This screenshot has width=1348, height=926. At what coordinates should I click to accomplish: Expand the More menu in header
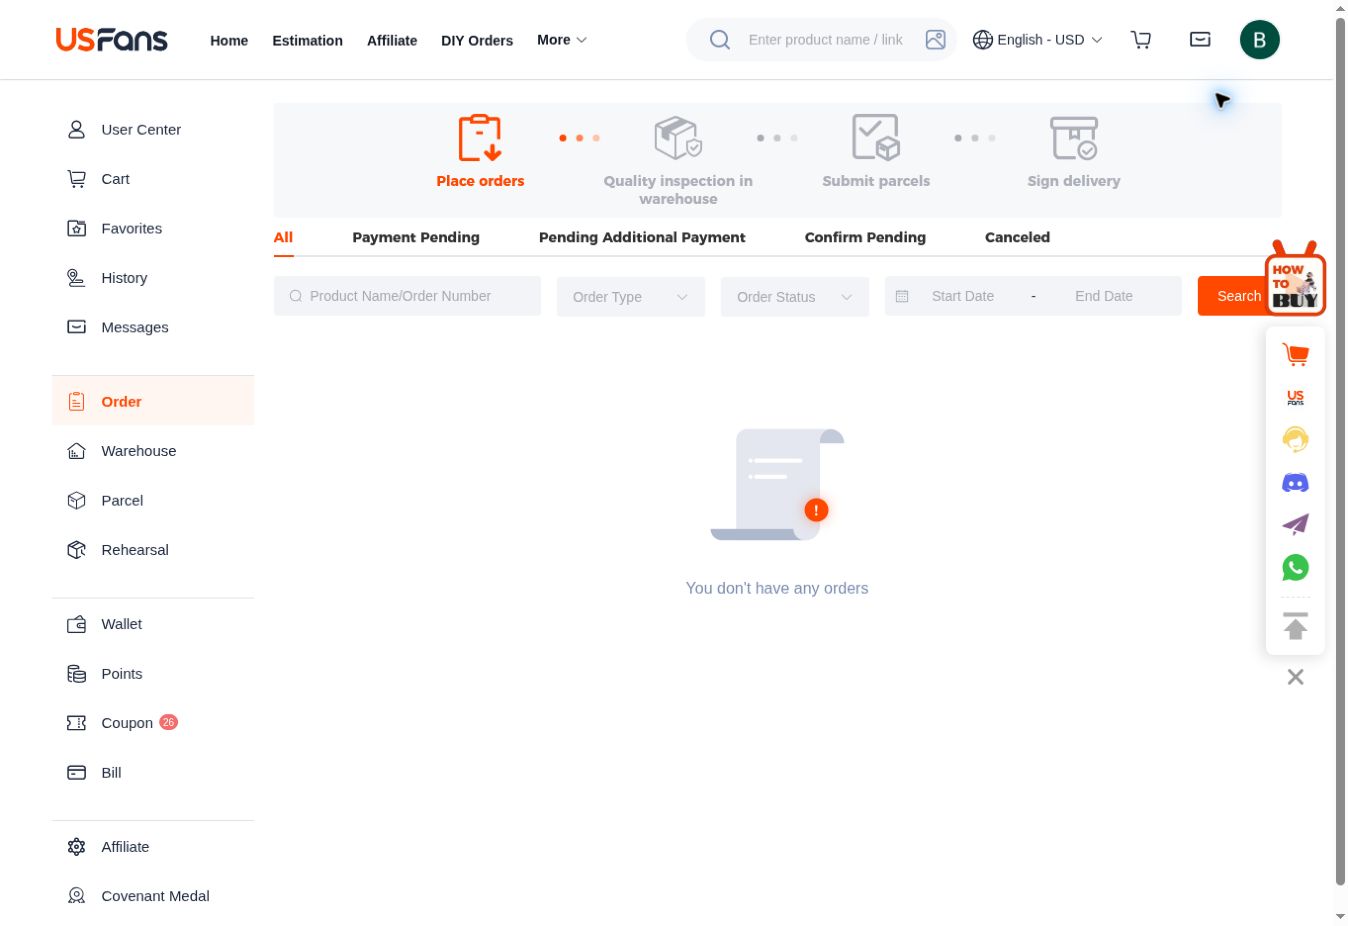tap(562, 40)
